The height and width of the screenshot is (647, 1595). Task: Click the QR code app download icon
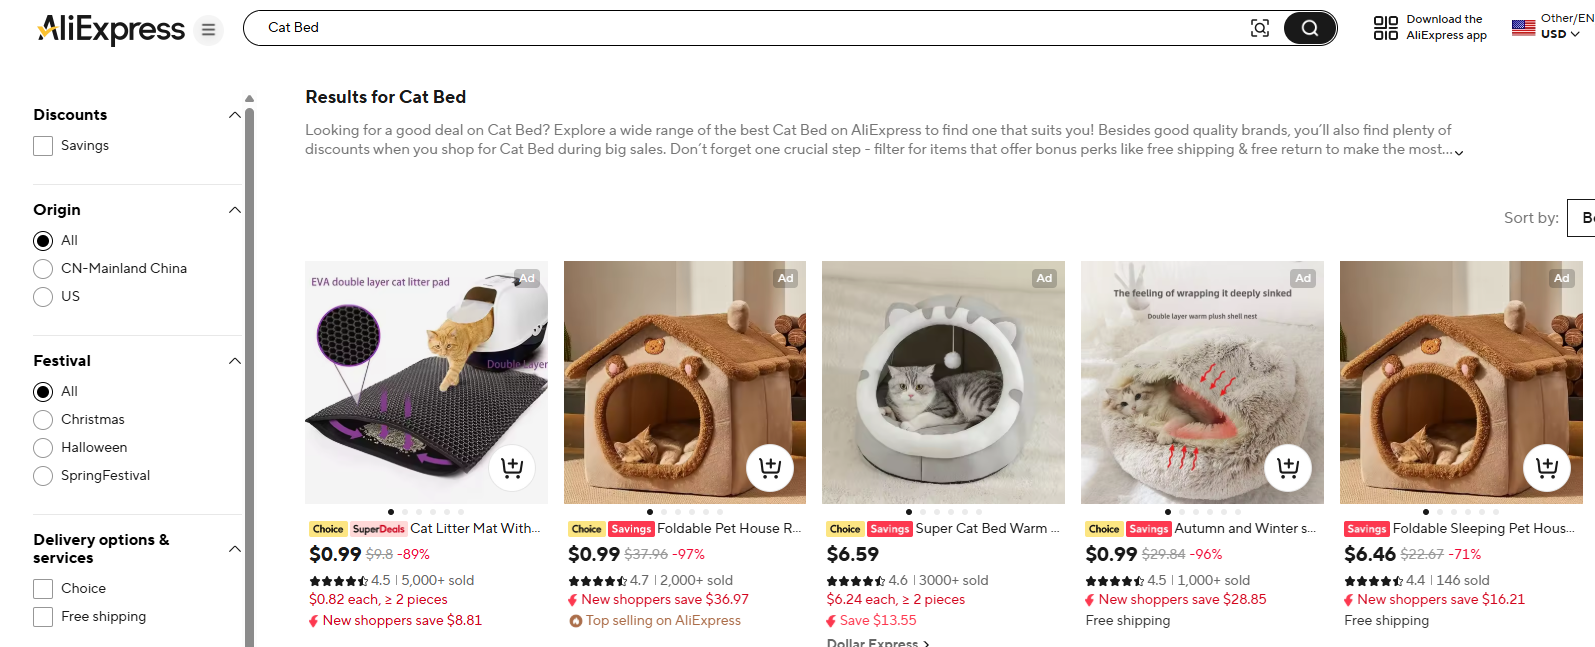(1385, 27)
